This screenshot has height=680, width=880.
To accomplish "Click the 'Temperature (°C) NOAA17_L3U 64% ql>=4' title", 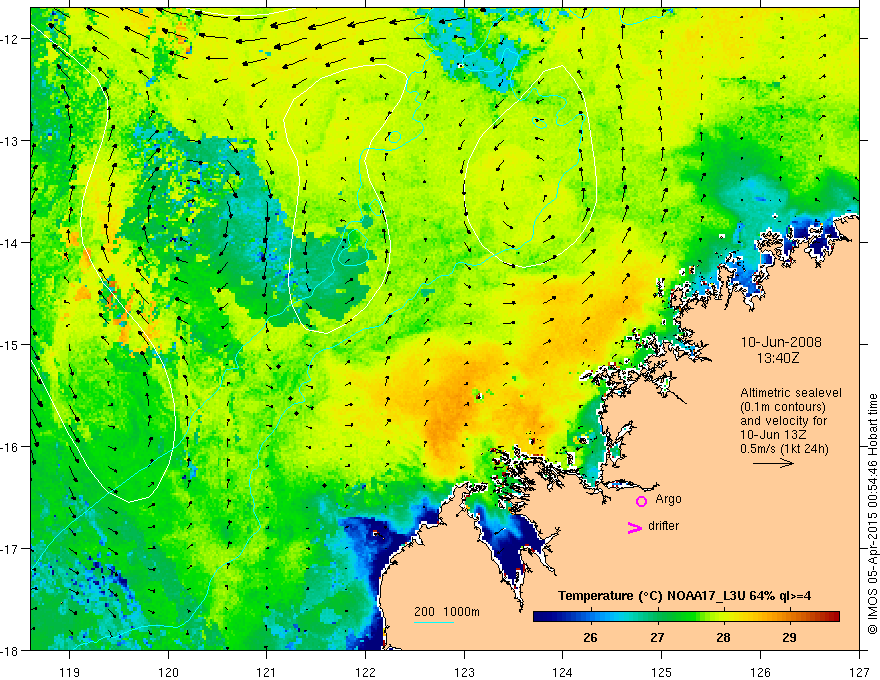I will coord(684,596).
